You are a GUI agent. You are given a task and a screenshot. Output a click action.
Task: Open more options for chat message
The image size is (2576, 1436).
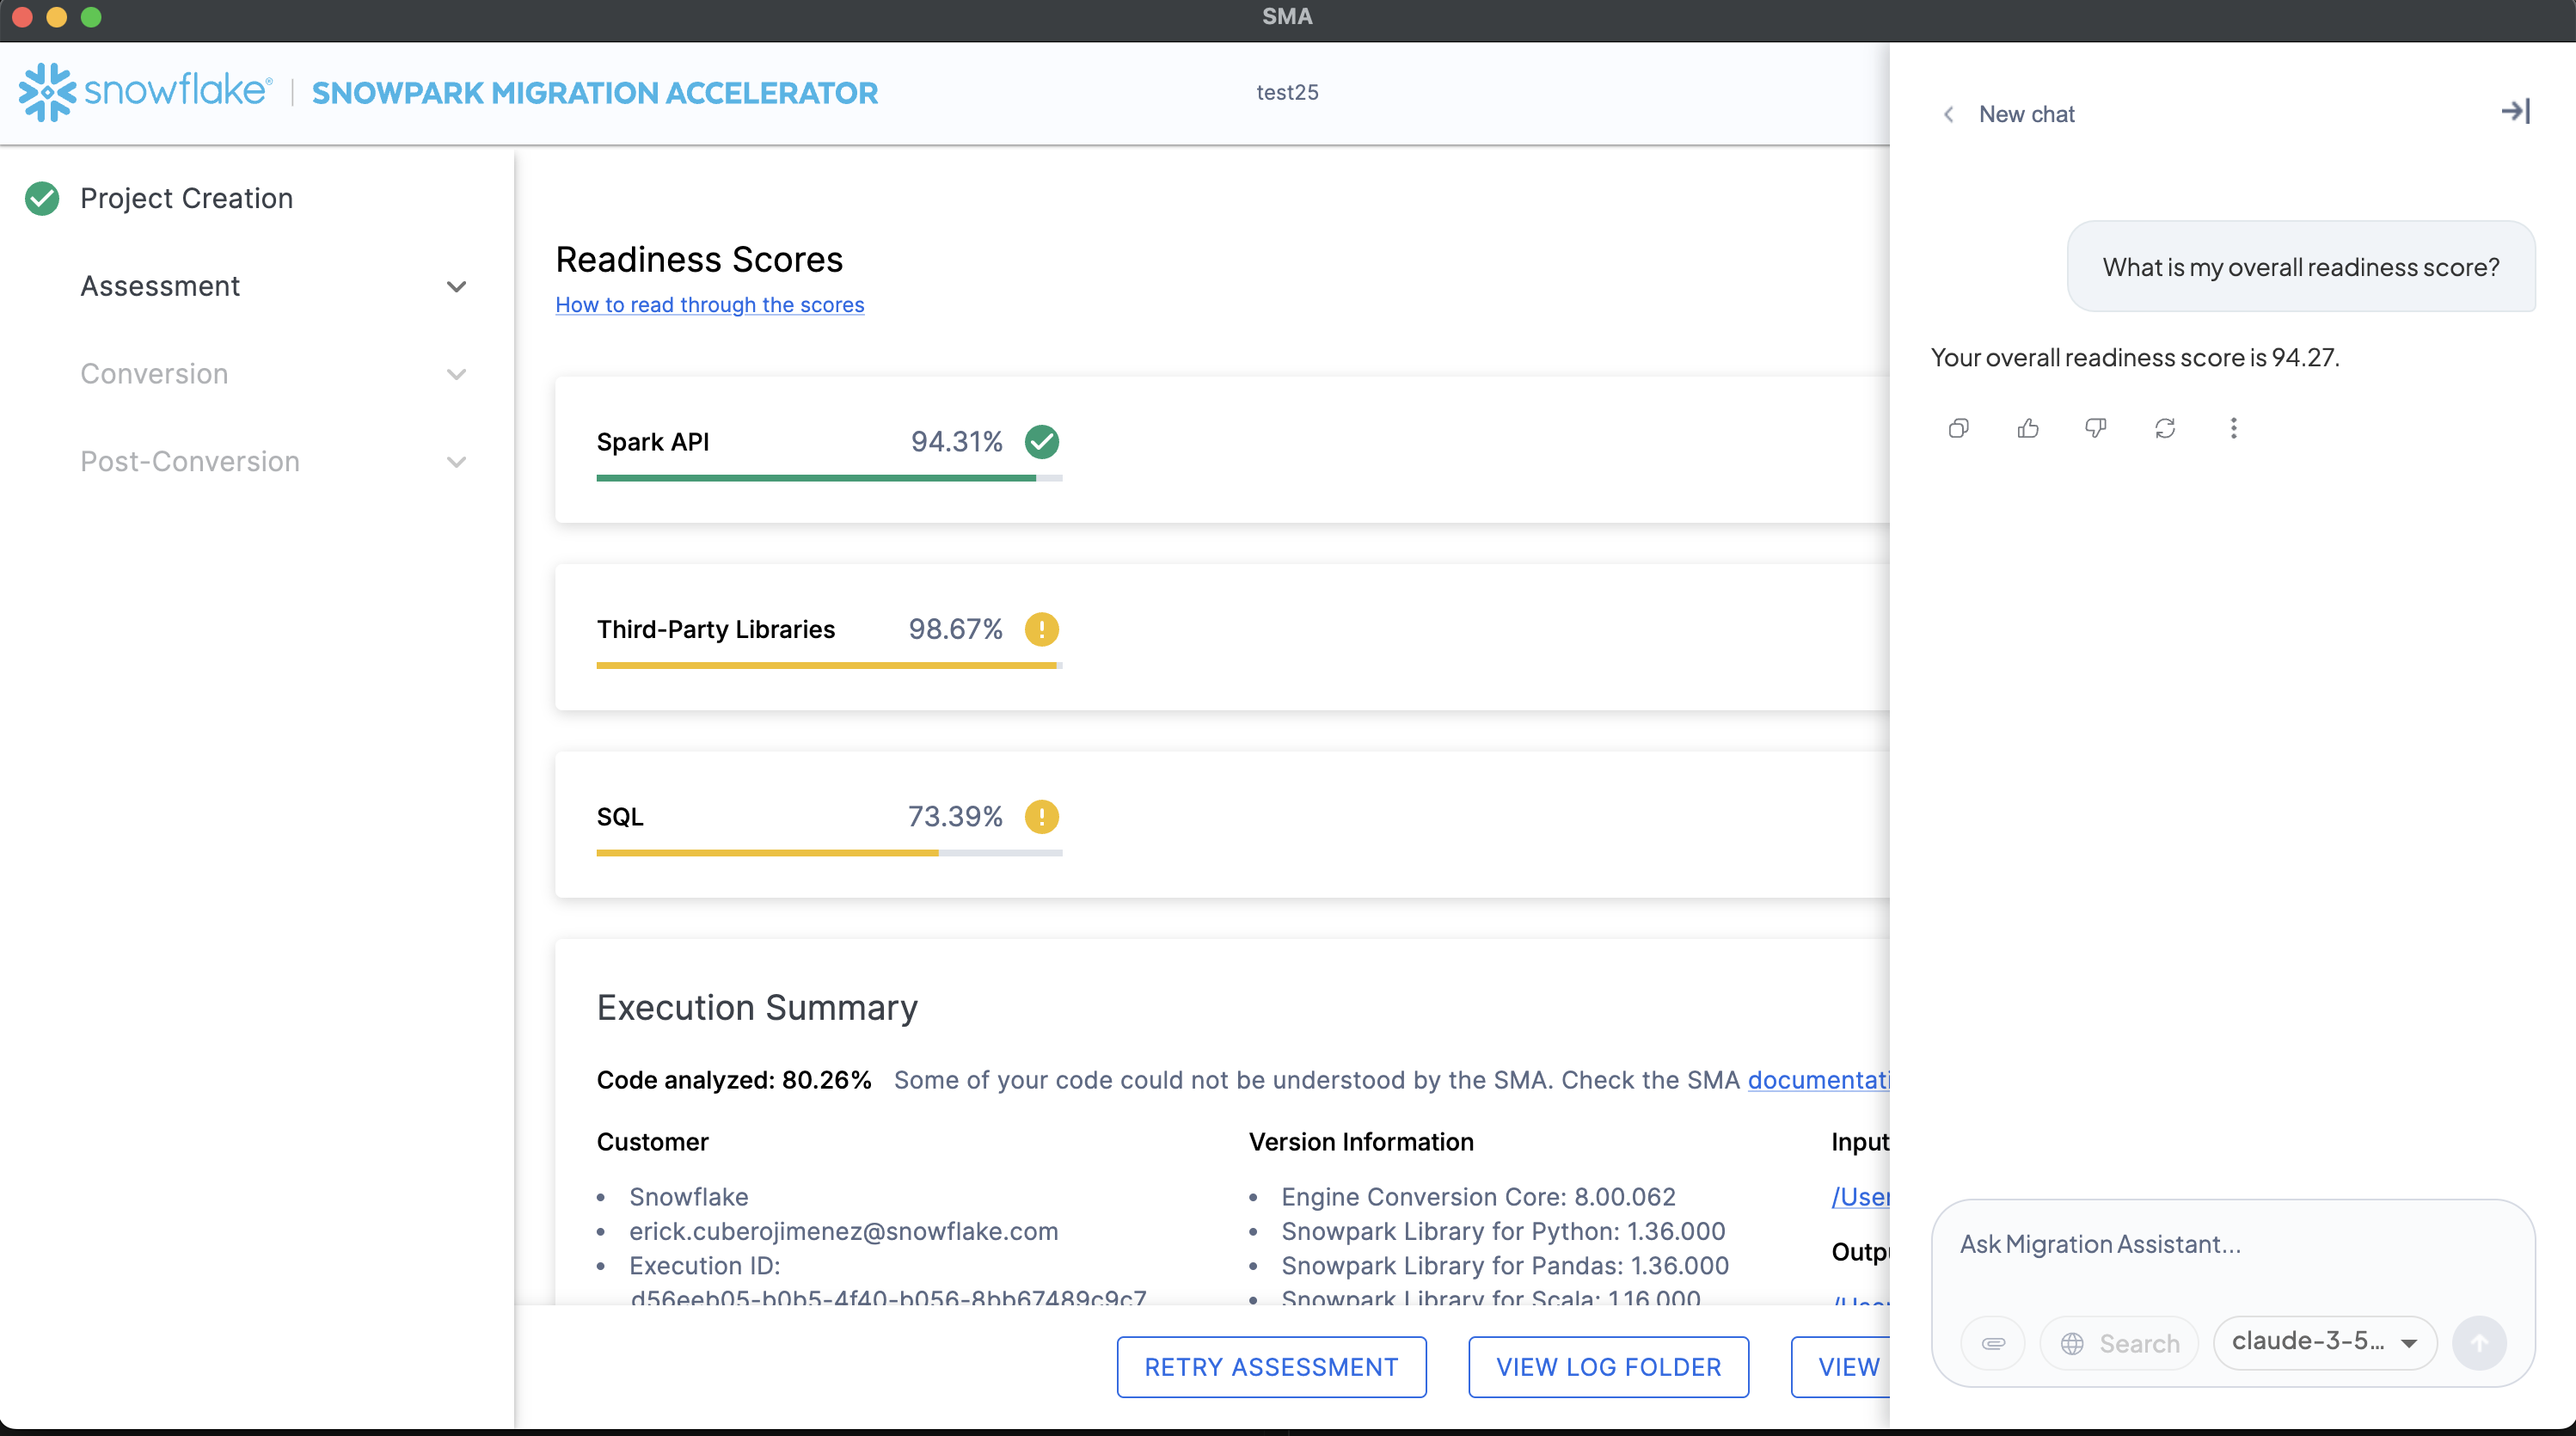[2233, 429]
